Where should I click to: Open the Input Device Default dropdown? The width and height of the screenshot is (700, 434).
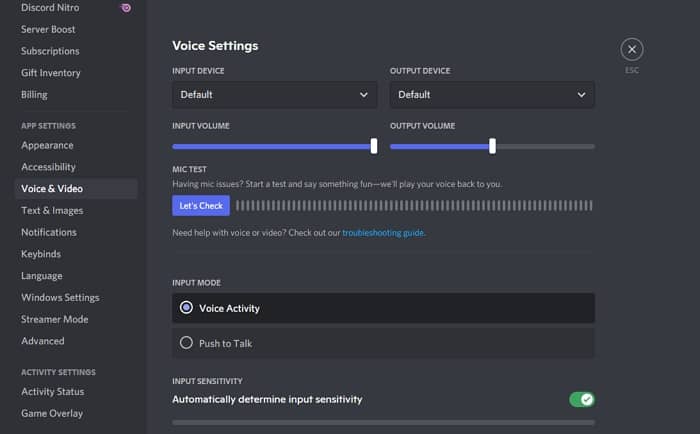275,95
